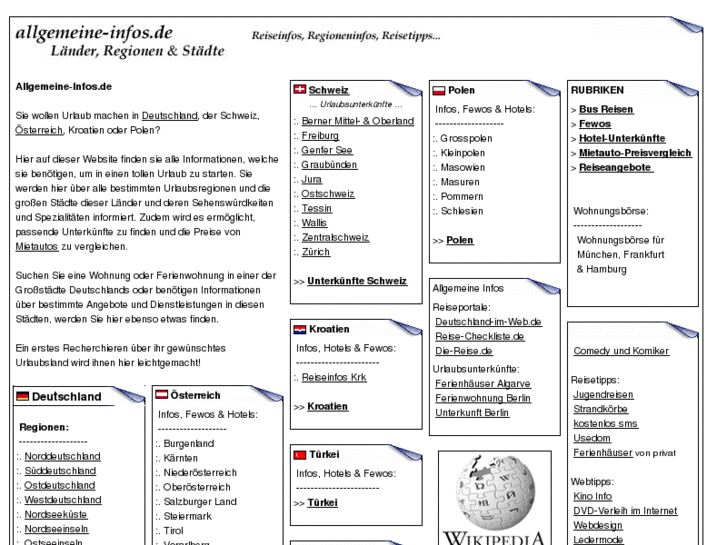This screenshot has width=727, height=545.
Task: Visit Die-Reise.de link
Action: (x=464, y=351)
